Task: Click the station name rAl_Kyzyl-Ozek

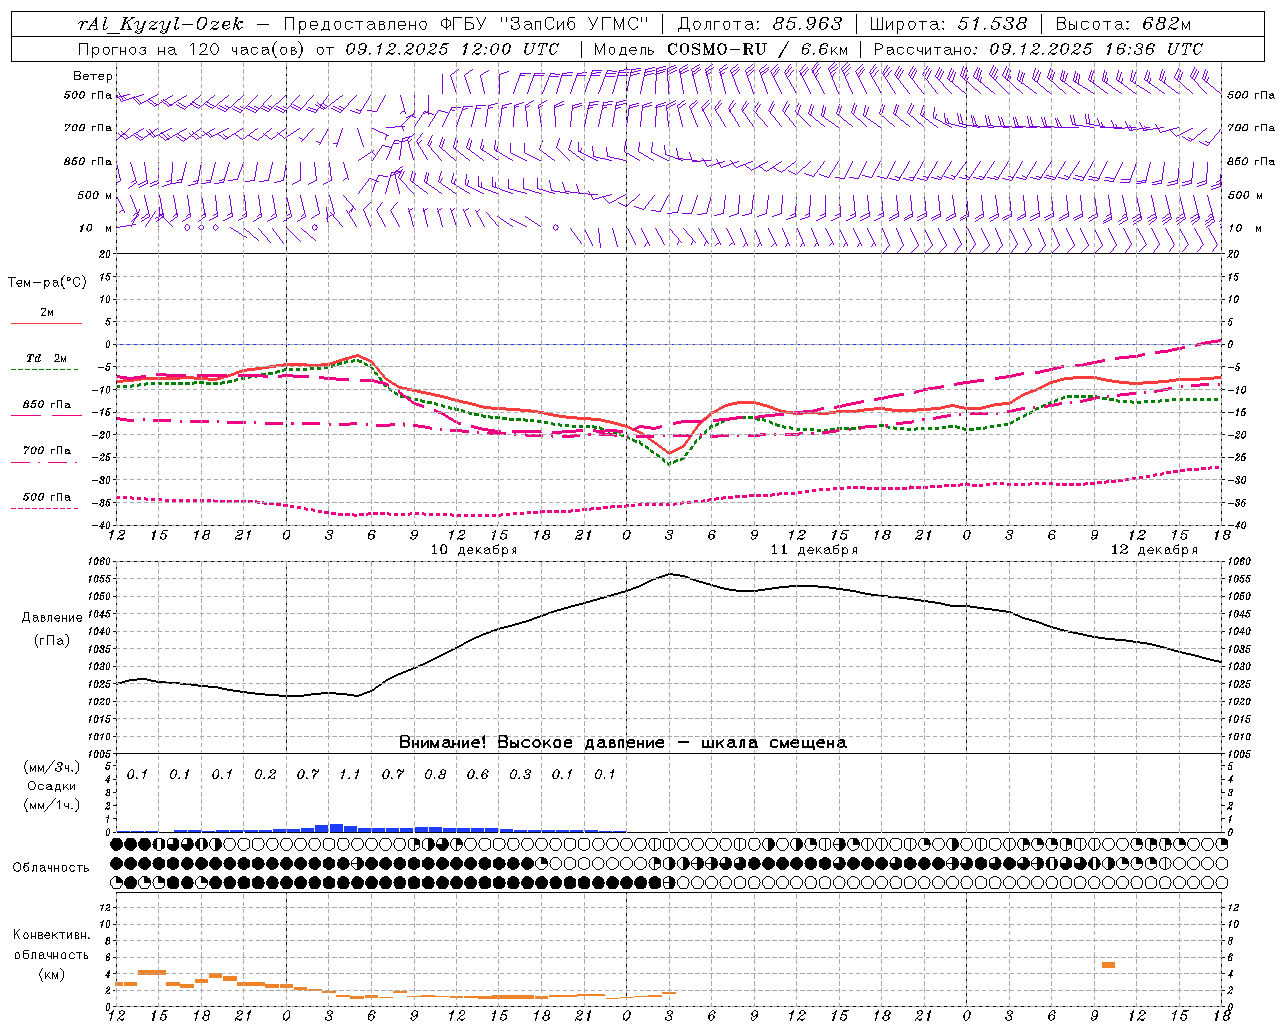Action: point(161,24)
